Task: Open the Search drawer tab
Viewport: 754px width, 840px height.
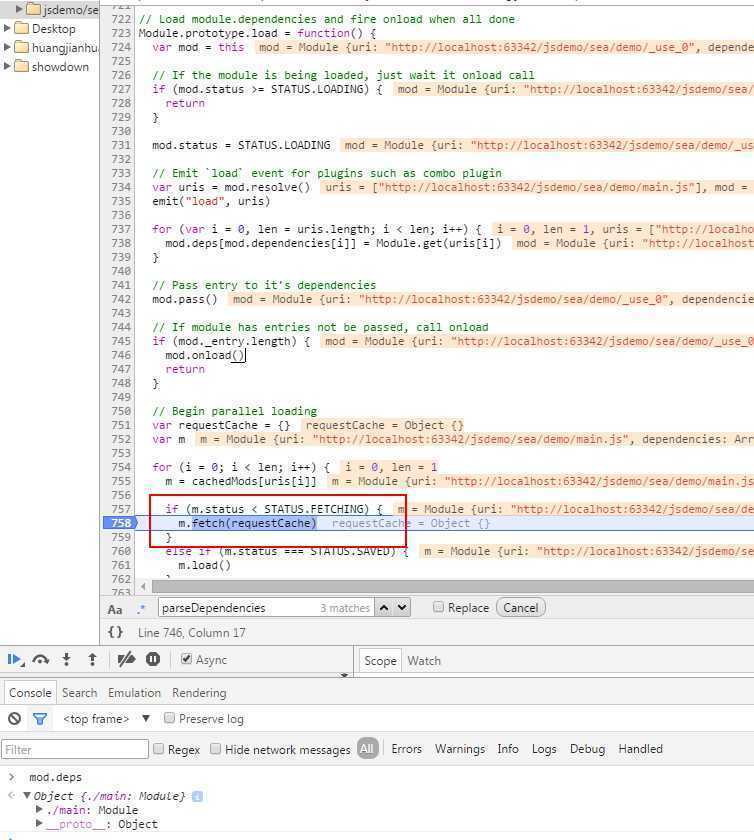Action: (x=79, y=693)
